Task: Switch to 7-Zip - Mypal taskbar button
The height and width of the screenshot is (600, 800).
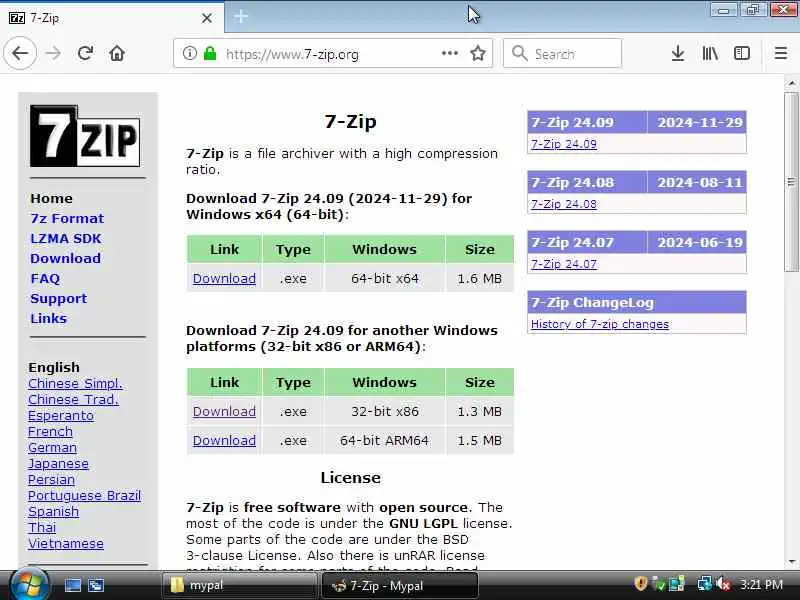Action: (399, 585)
